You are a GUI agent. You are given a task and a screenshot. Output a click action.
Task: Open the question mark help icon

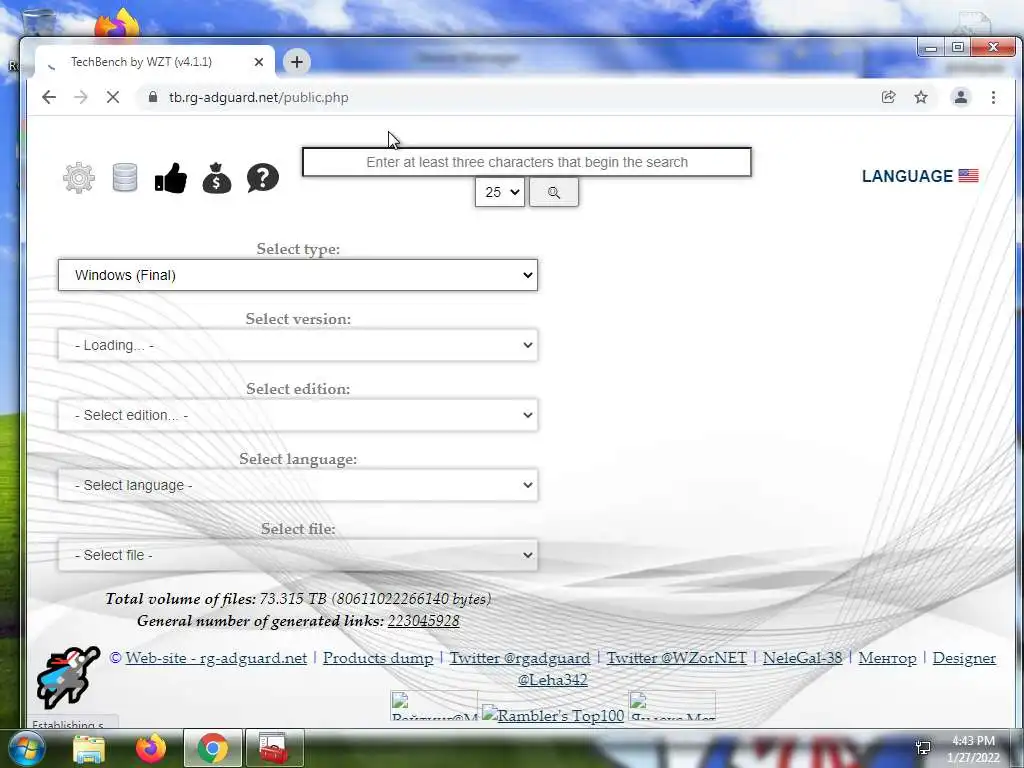[x=263, y=178]
